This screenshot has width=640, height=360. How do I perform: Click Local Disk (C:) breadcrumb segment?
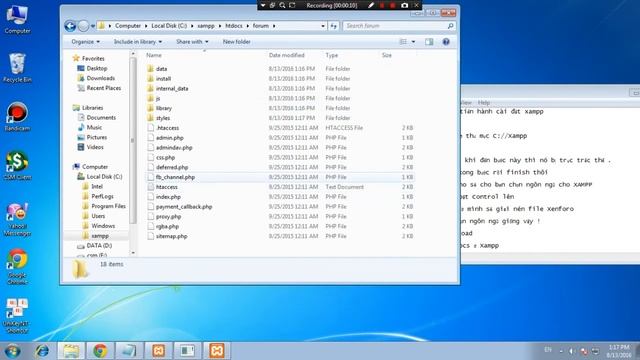(x=169, y=26)
